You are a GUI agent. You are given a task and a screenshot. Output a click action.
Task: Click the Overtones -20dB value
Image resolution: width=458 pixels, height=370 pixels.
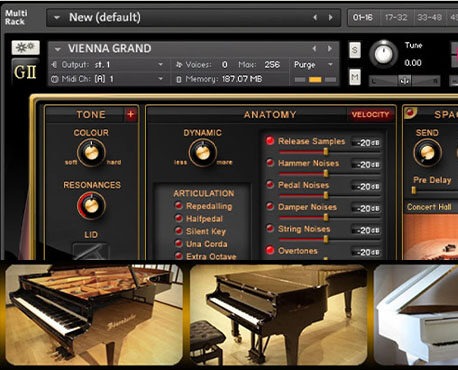tap(367, 252)
